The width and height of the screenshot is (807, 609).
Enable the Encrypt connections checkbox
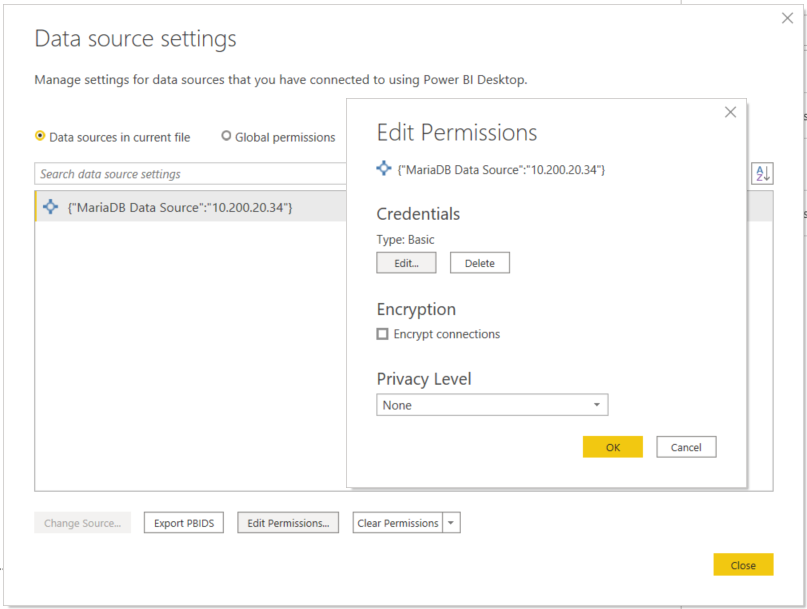pos(382,334)
